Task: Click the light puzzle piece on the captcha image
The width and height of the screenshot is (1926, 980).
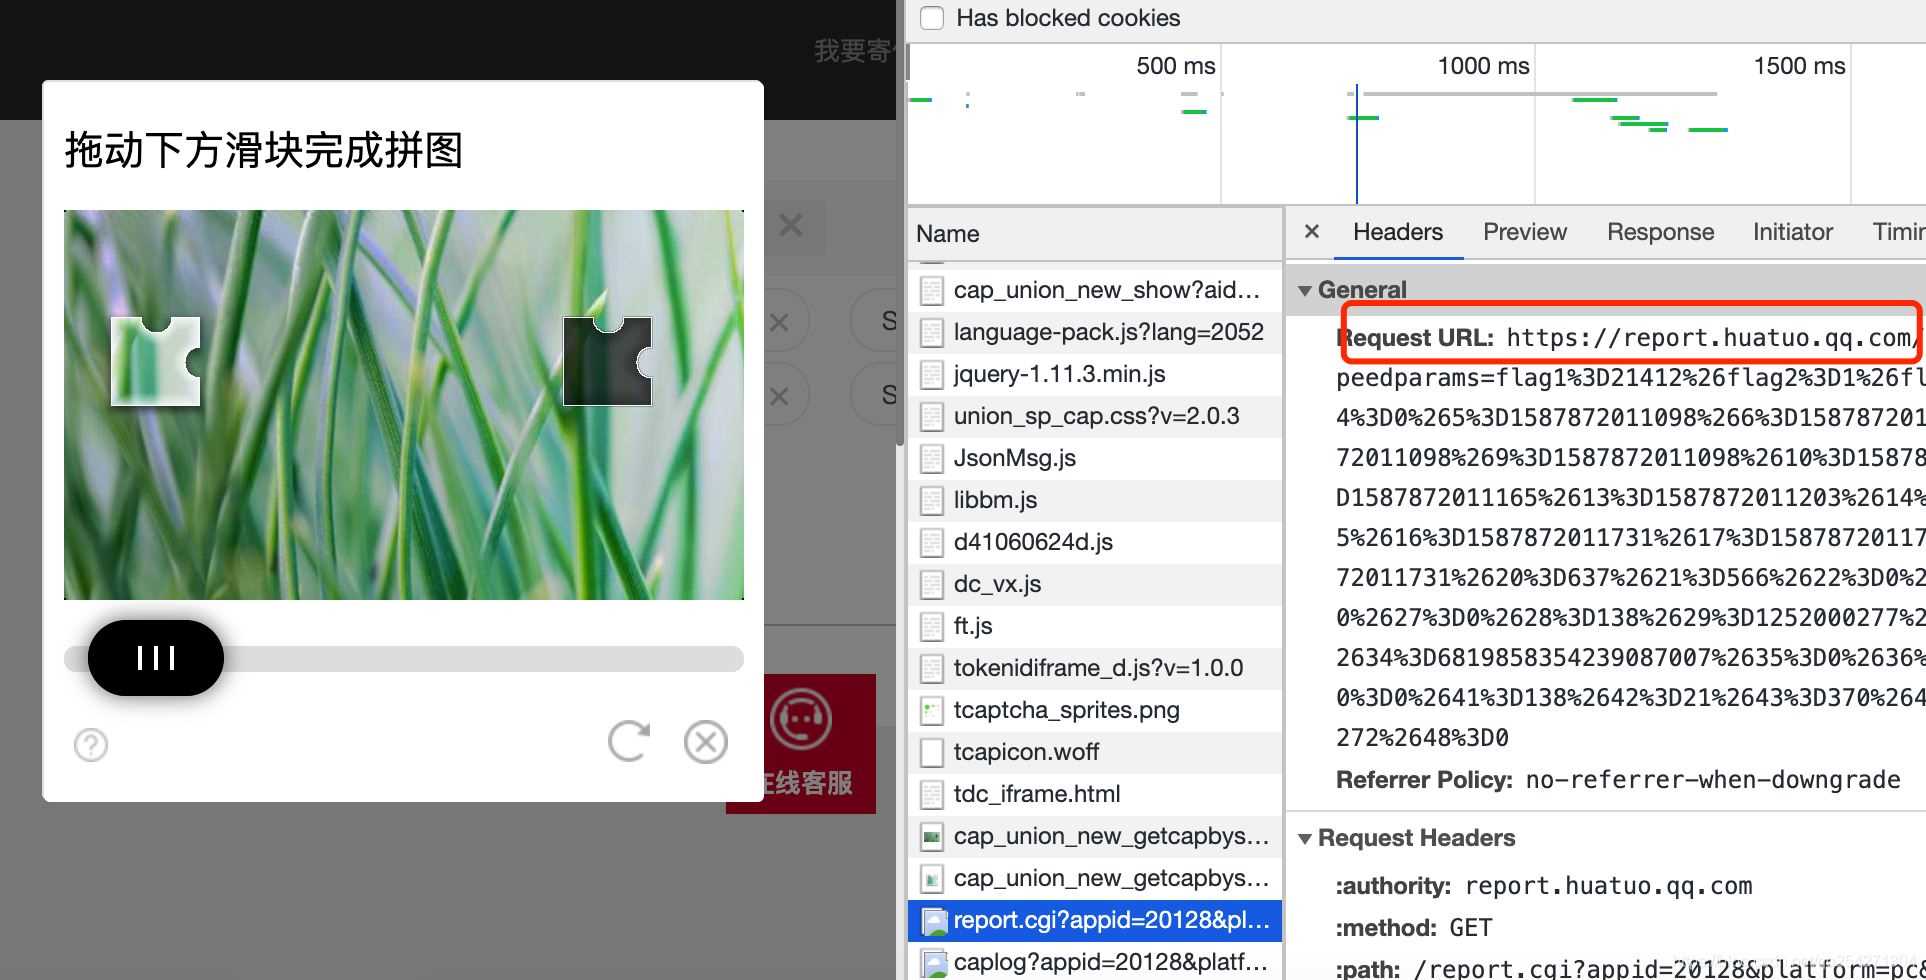Action: 156,361
